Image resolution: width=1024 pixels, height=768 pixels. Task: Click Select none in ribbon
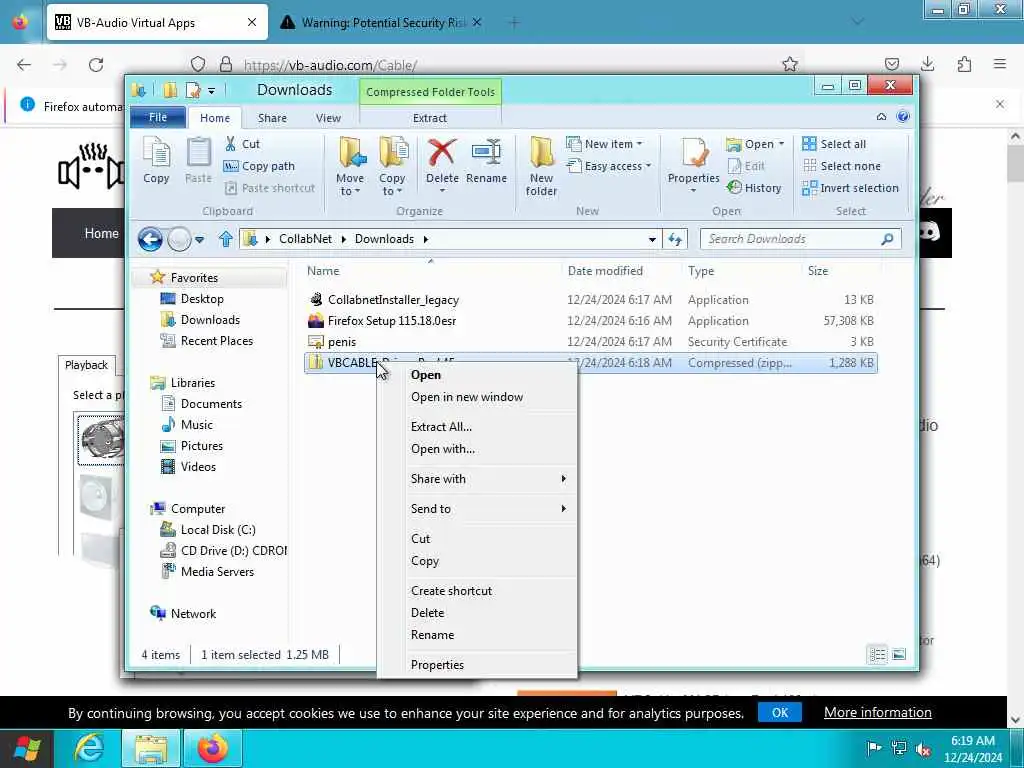841,166
